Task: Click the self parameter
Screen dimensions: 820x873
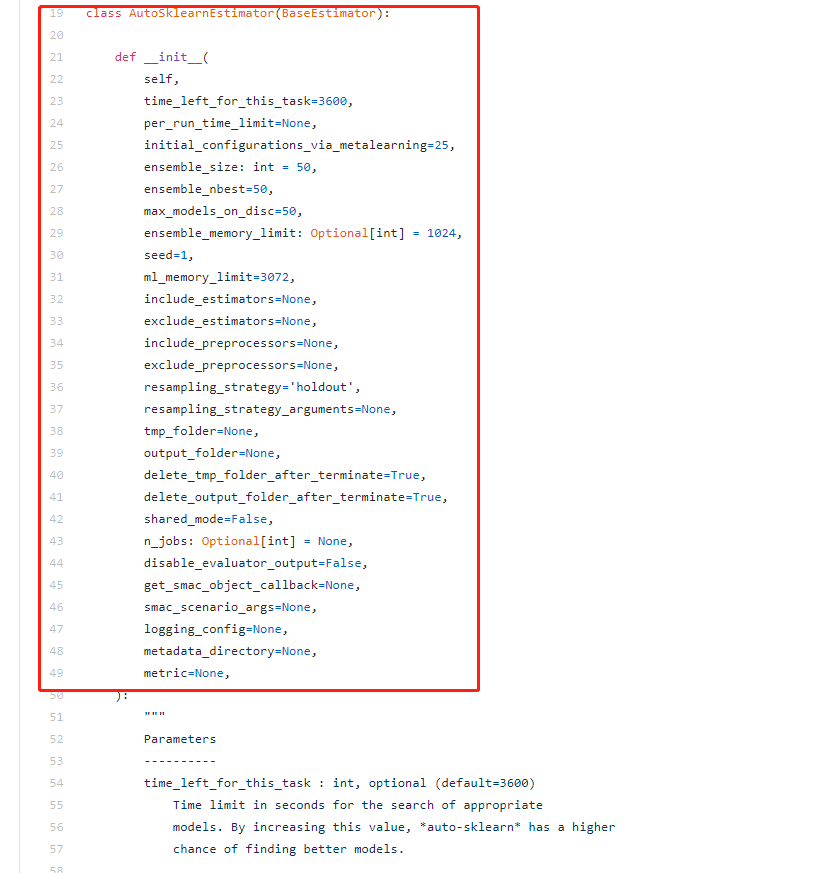Action: pyautogui.click(x=158, y=79)
